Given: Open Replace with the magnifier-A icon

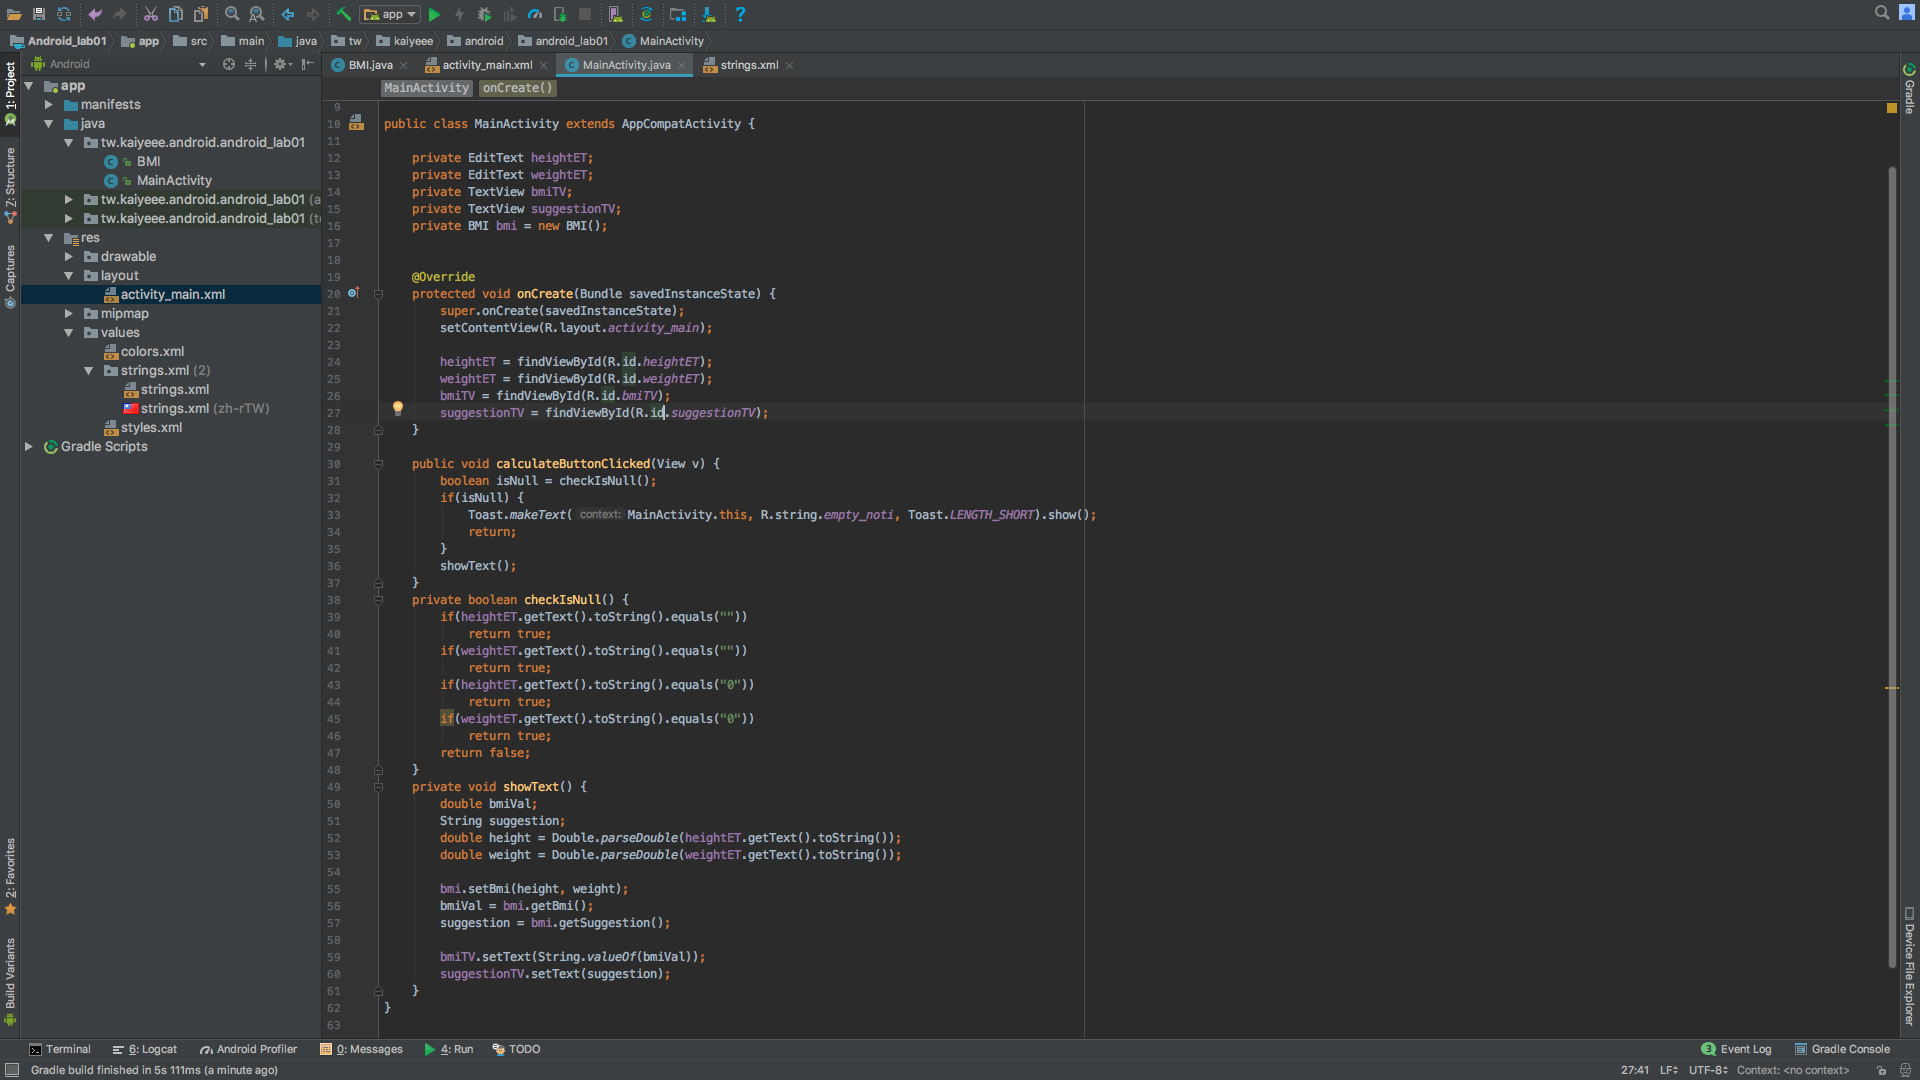Looking at the screenshot, I should 257,14.
